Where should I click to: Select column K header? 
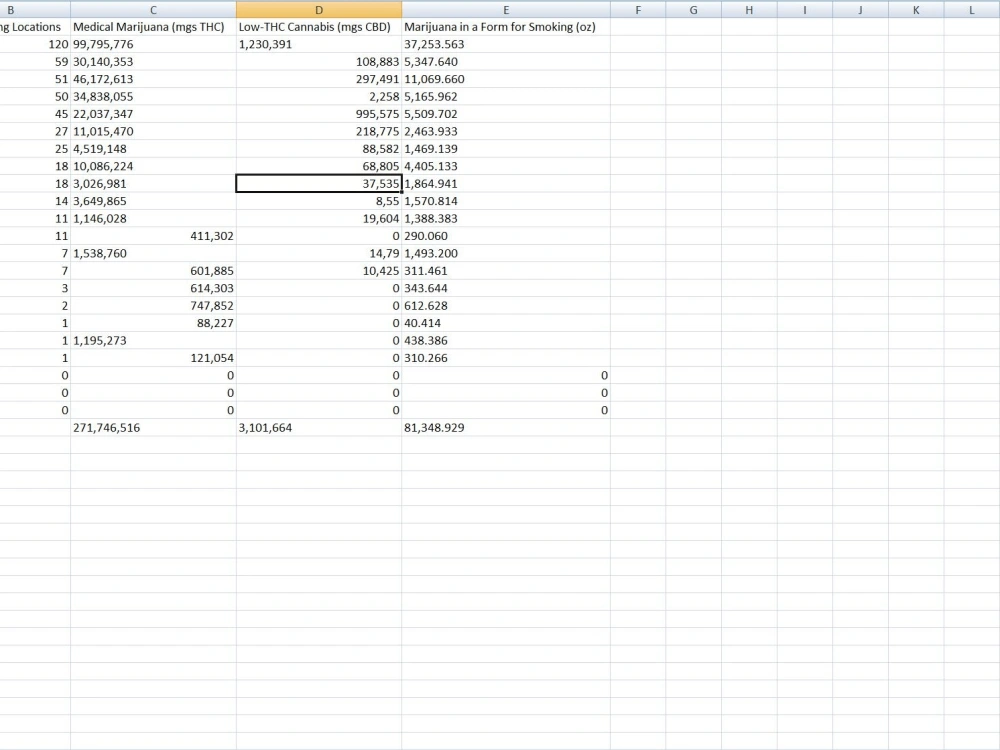click(x=916, y=10)
